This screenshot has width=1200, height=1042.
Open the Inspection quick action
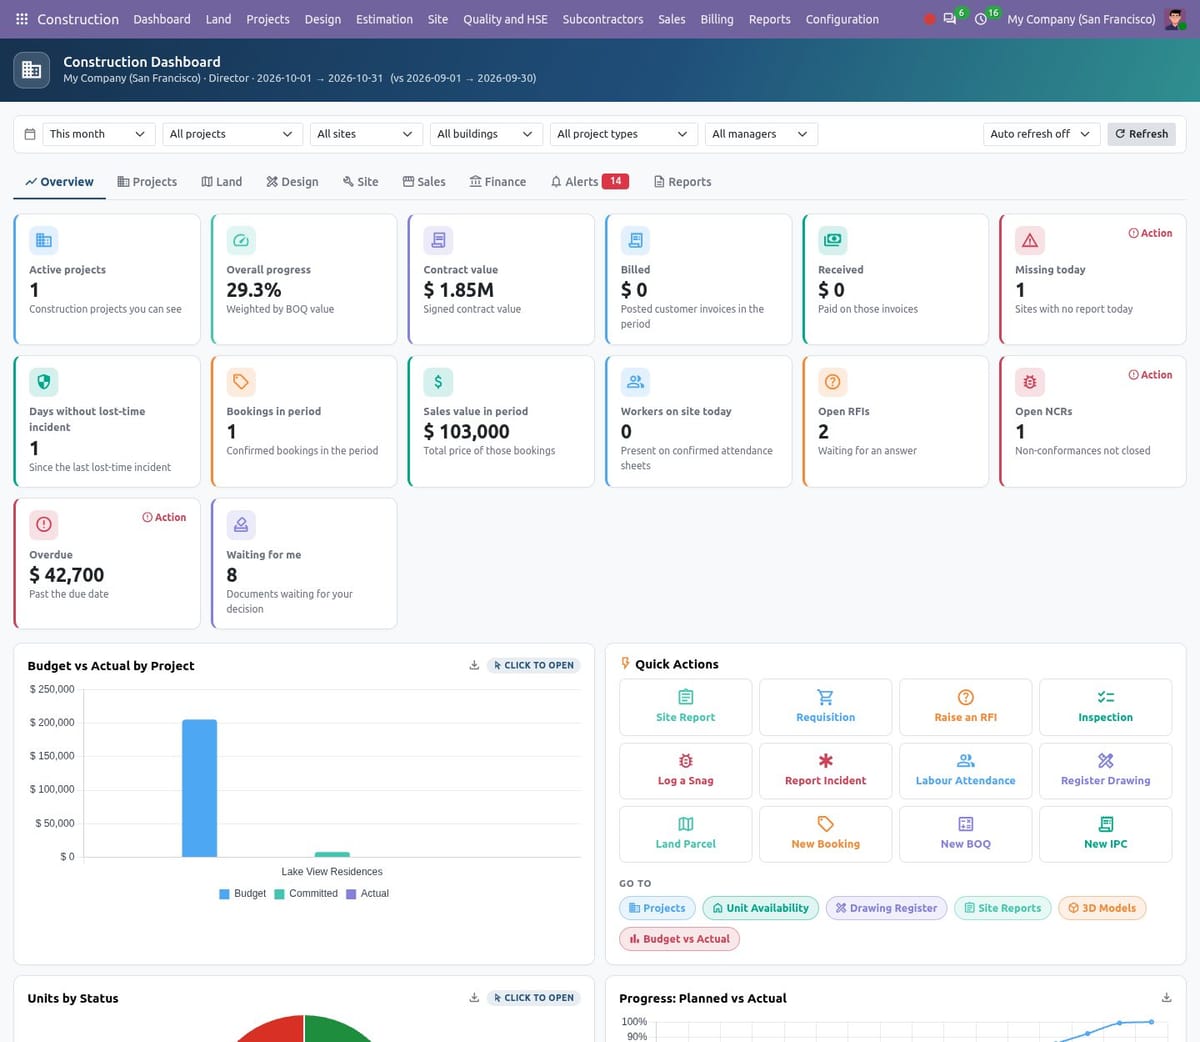(x=1106, y=707)
